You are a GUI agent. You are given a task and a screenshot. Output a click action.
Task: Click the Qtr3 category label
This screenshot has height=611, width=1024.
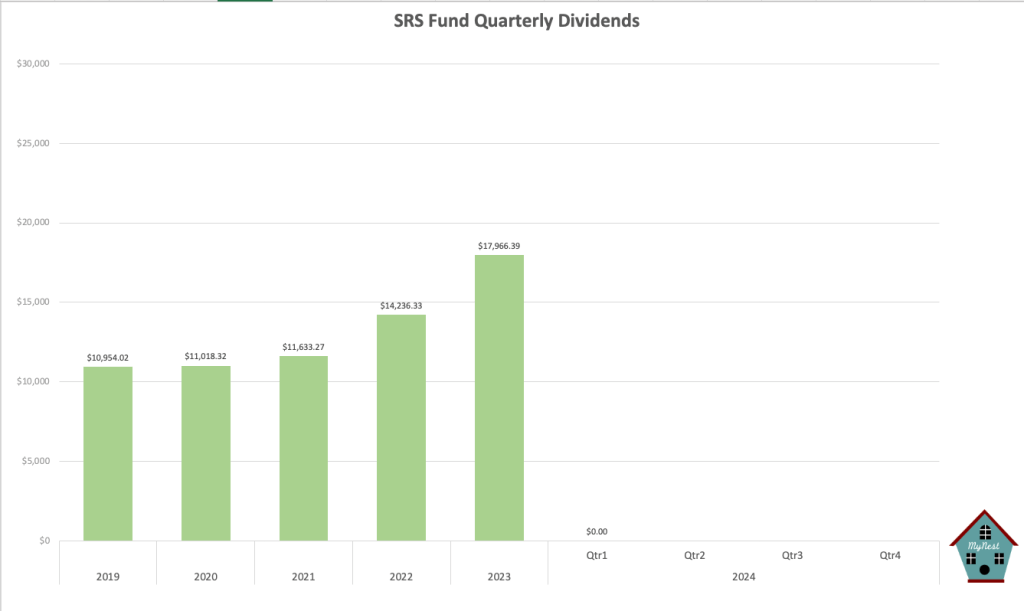coord(792,554)
